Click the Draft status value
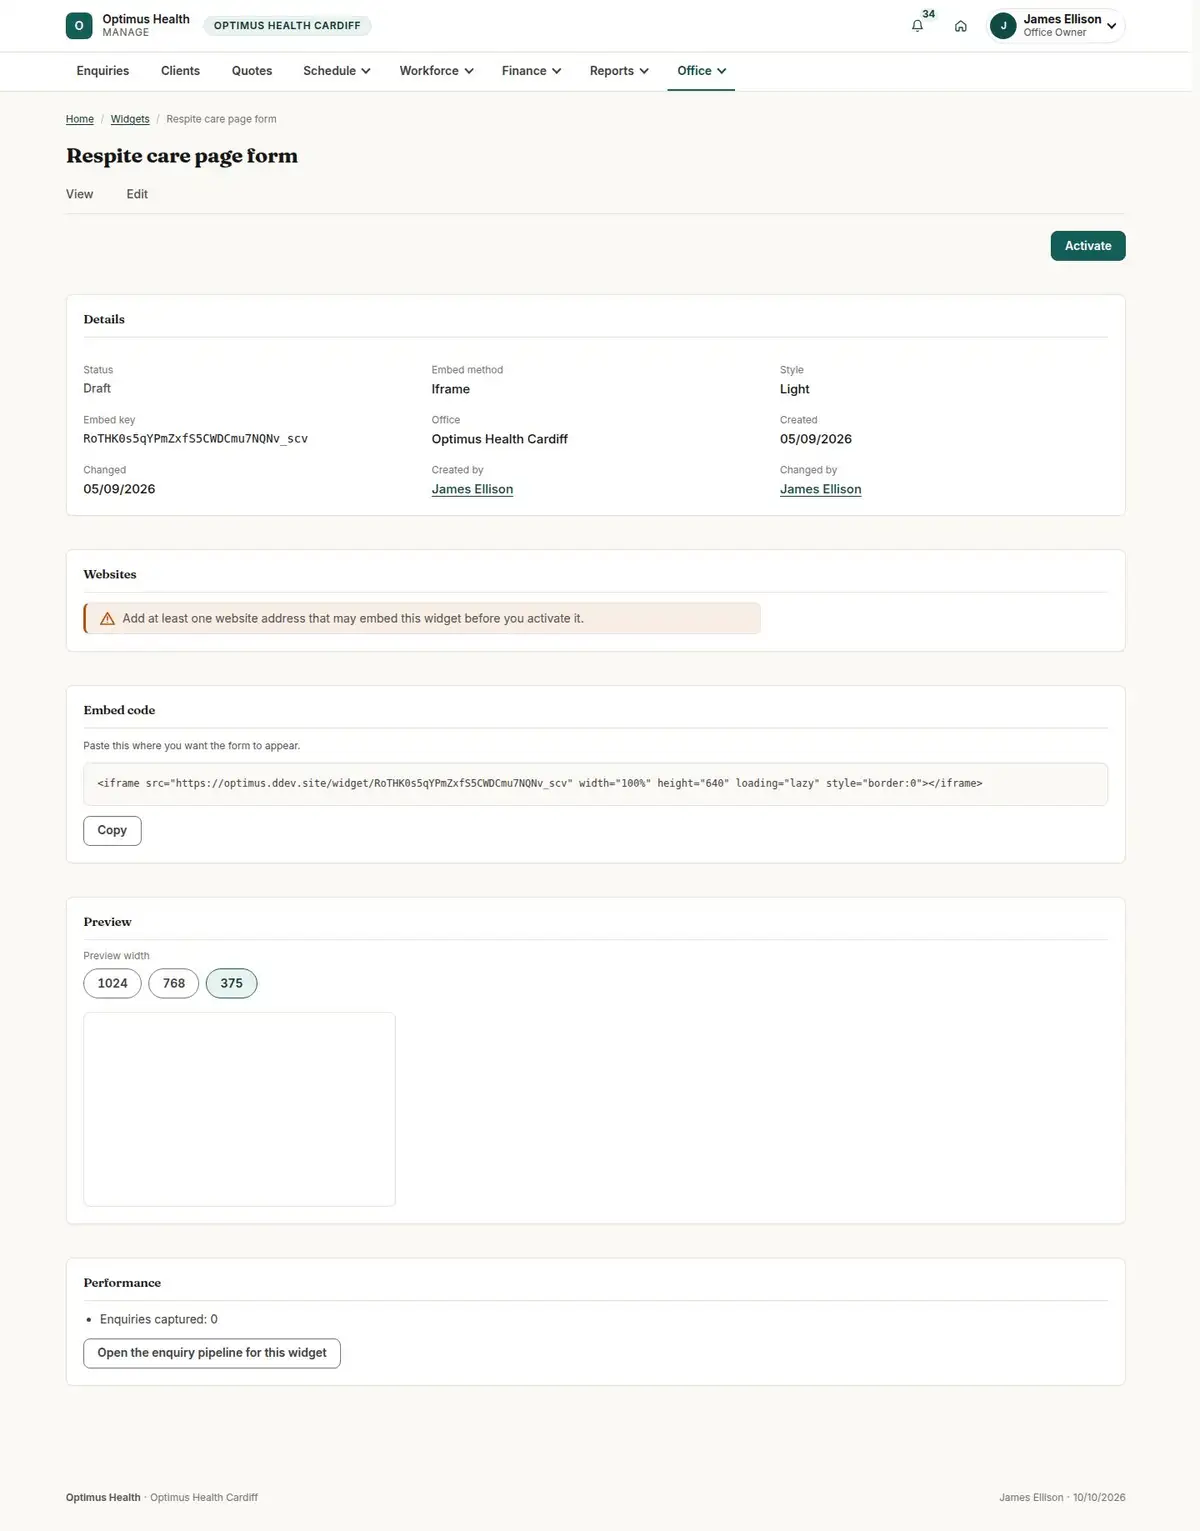This screenshot has height=1531, width=1200. pyautogui.click(x=97, y=389)
